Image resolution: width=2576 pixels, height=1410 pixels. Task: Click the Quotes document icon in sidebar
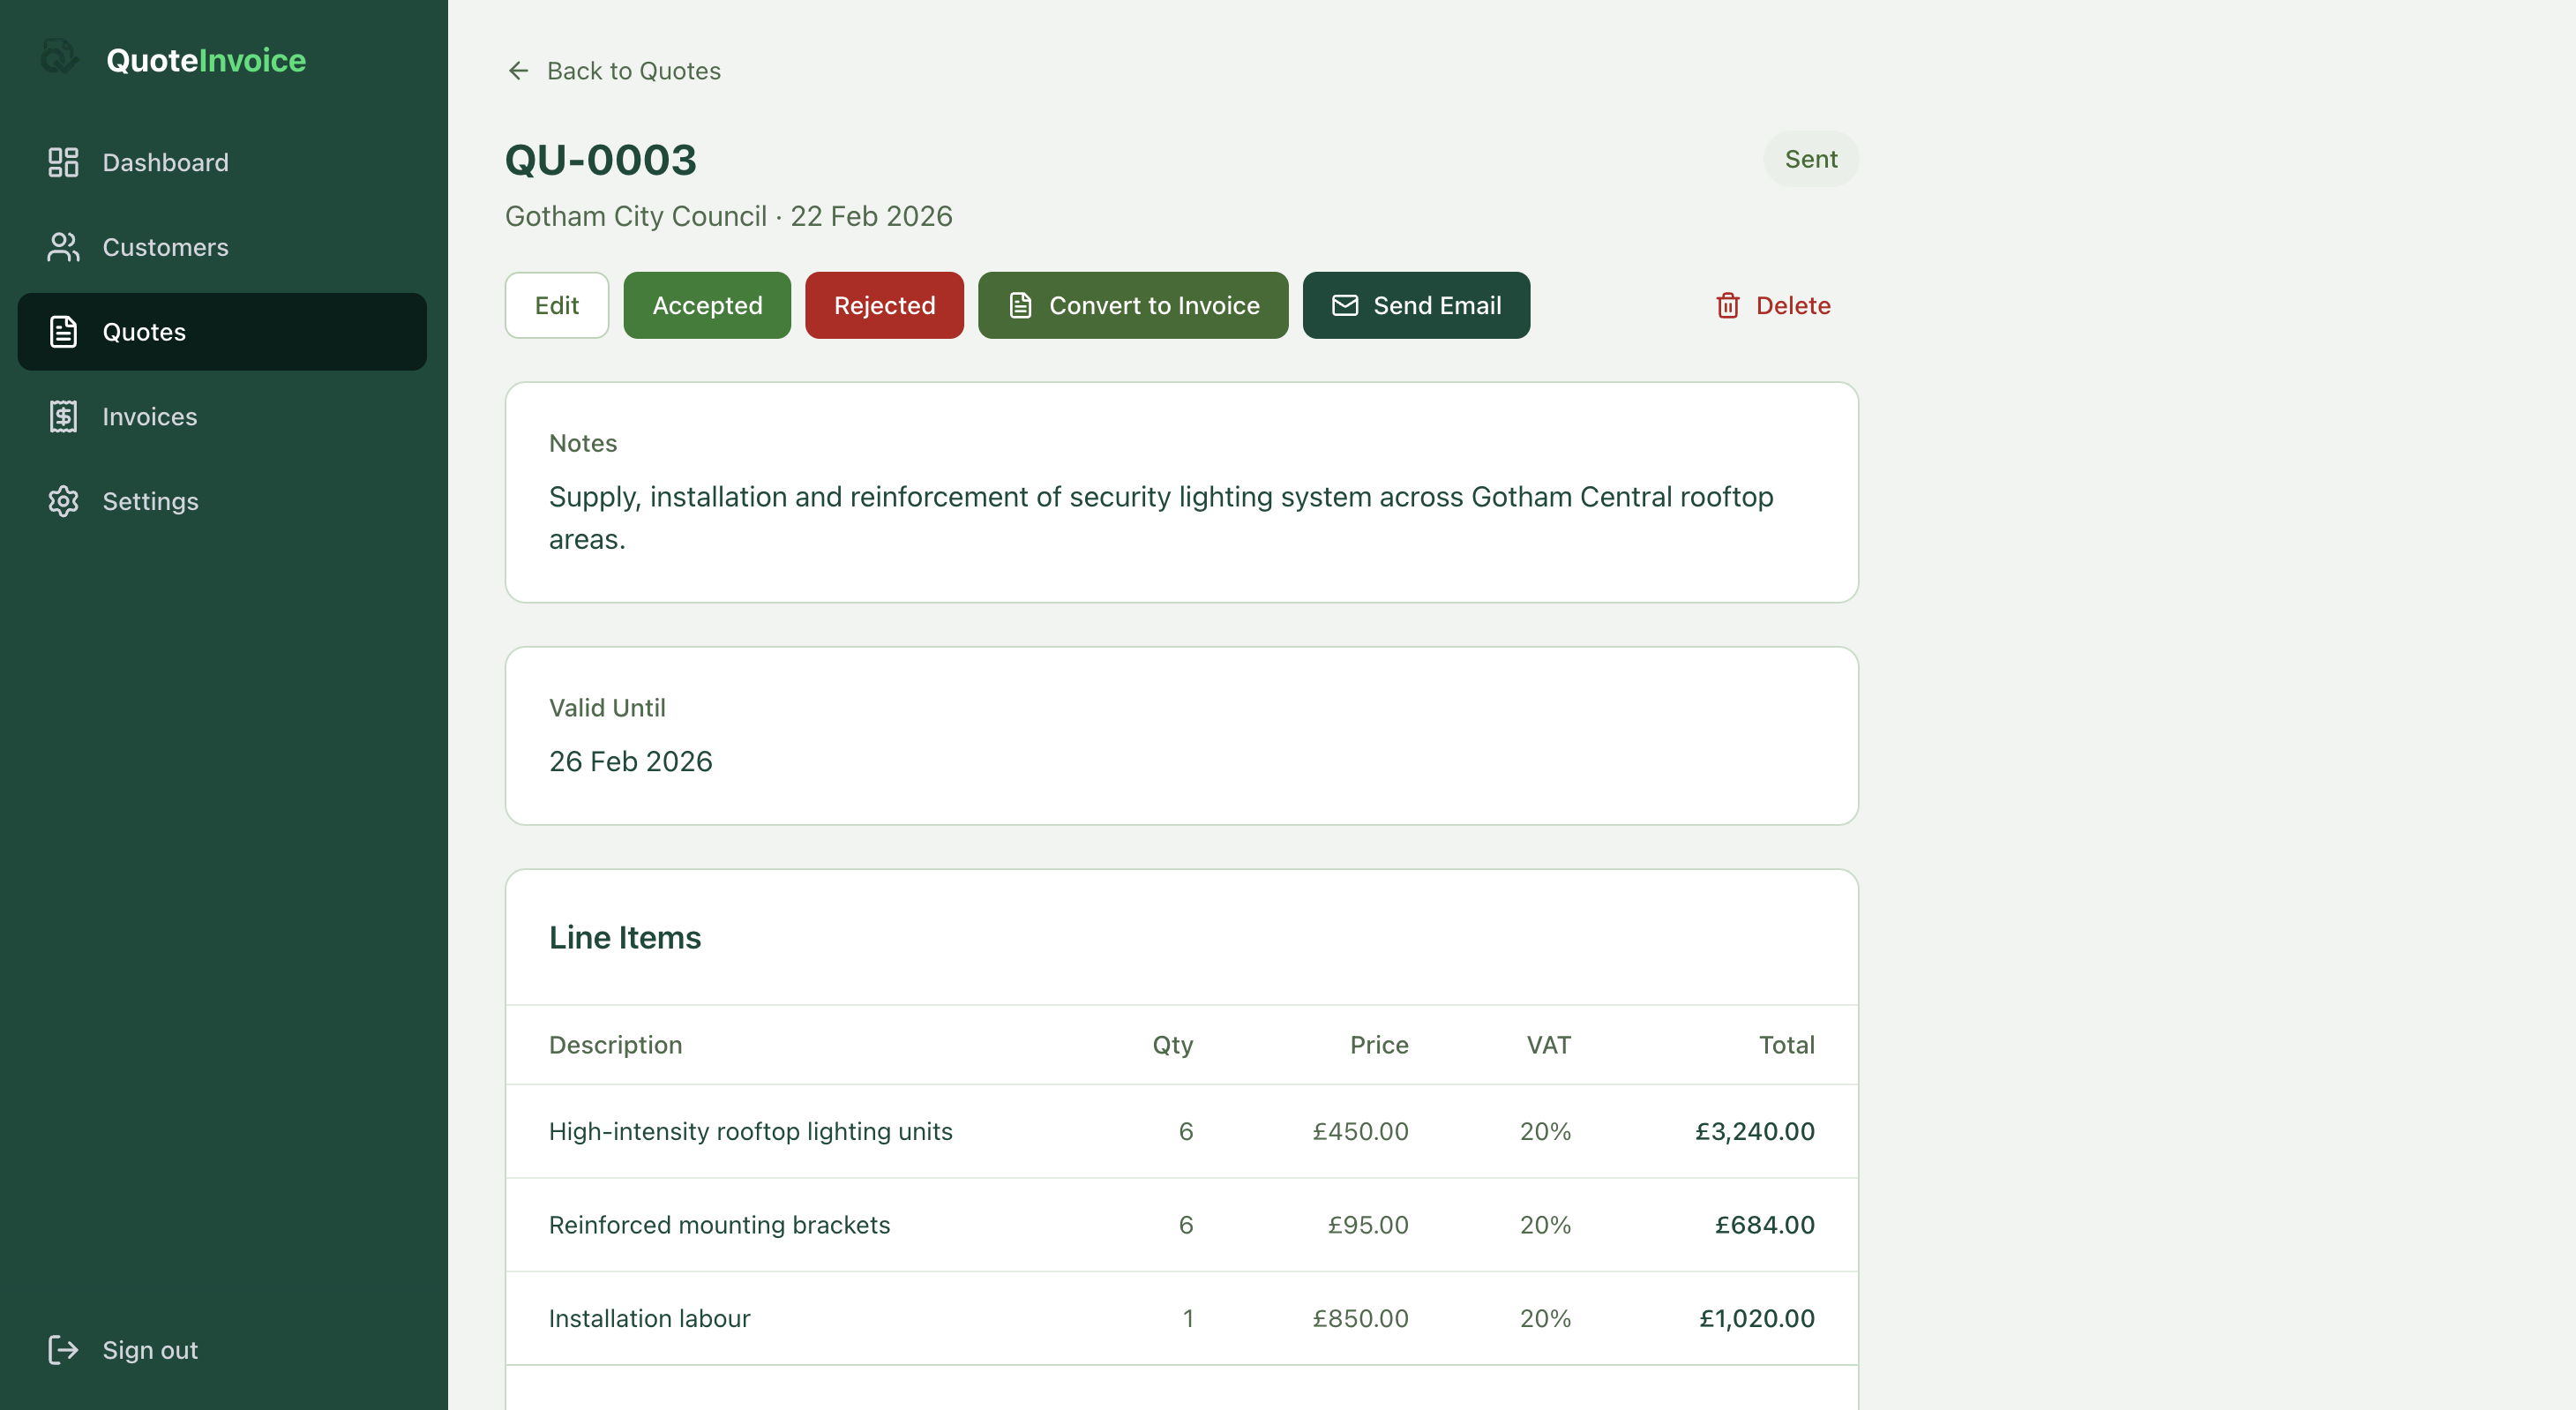[x=63, y=331]
